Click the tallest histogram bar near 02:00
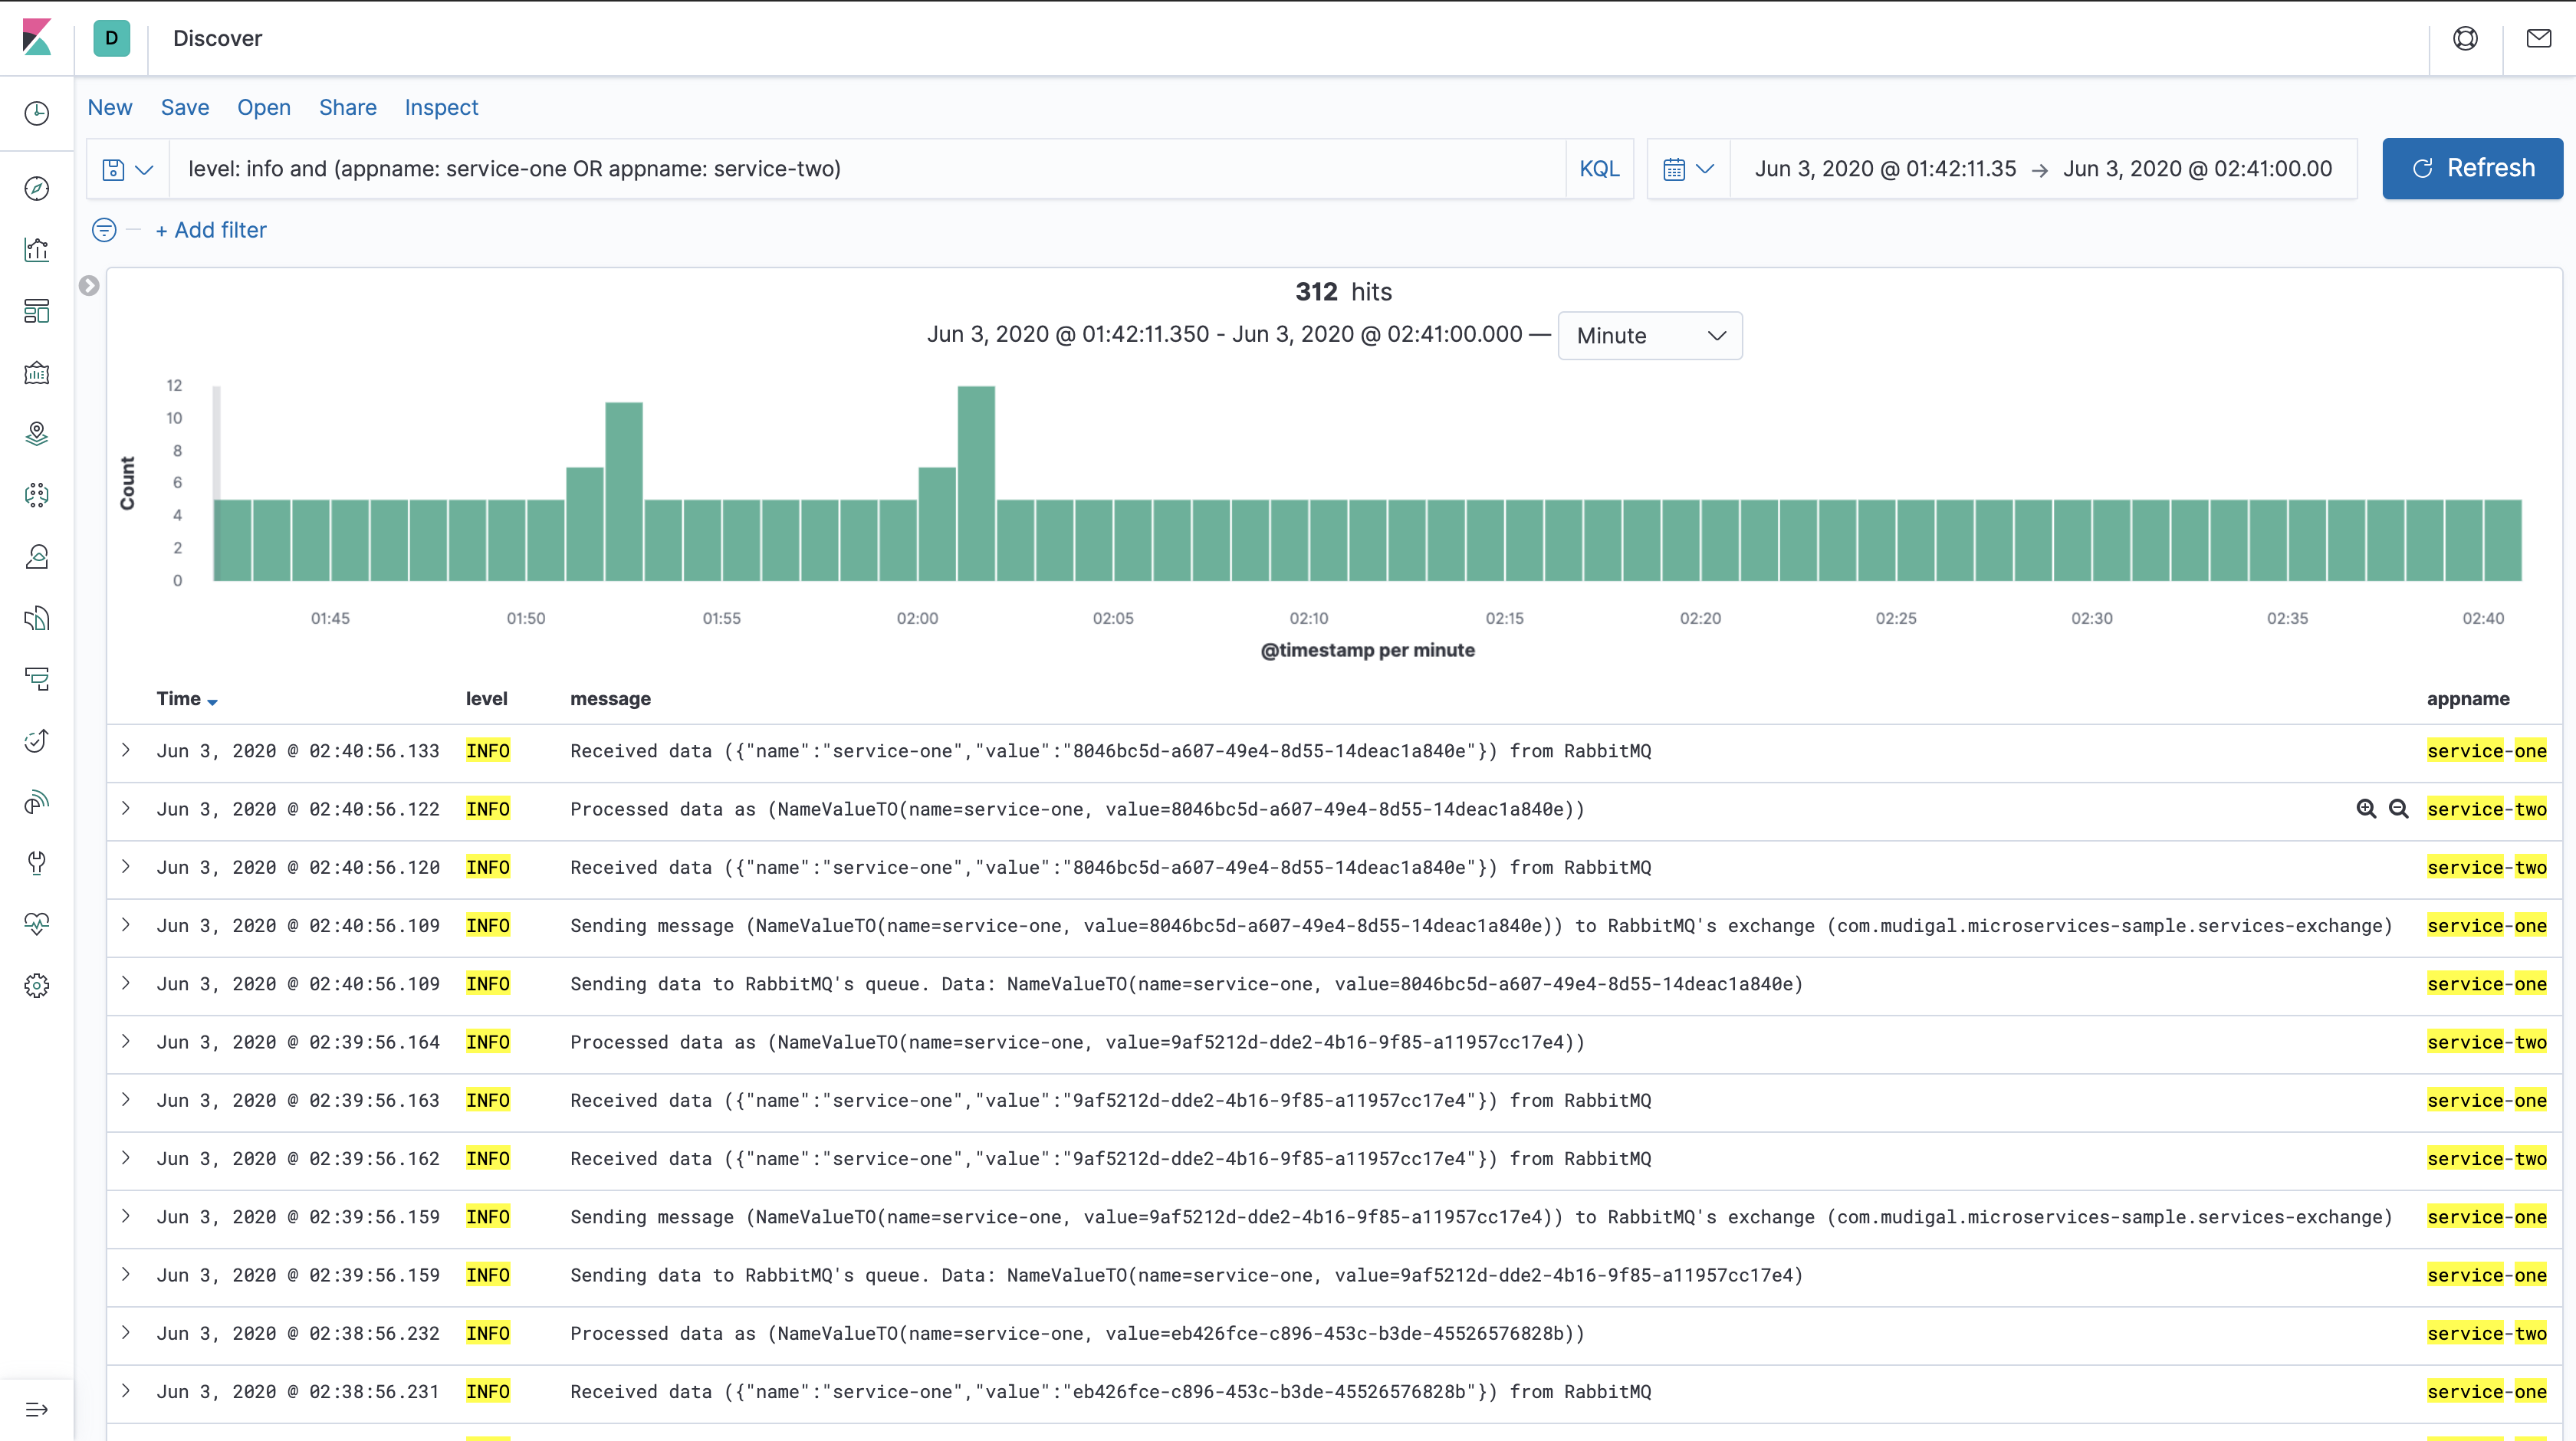The image size is (2576, 1441). coord(975,482)
